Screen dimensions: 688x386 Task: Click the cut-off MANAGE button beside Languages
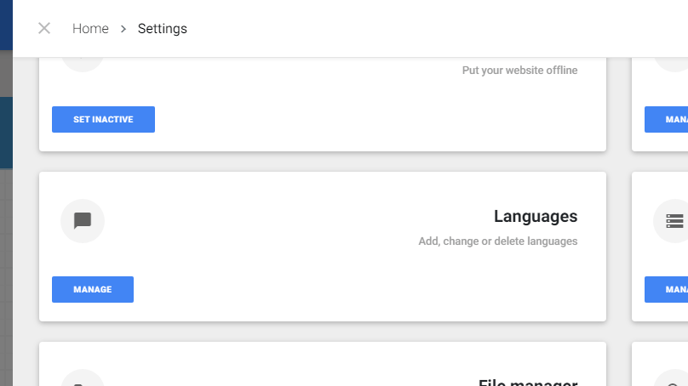666,290
